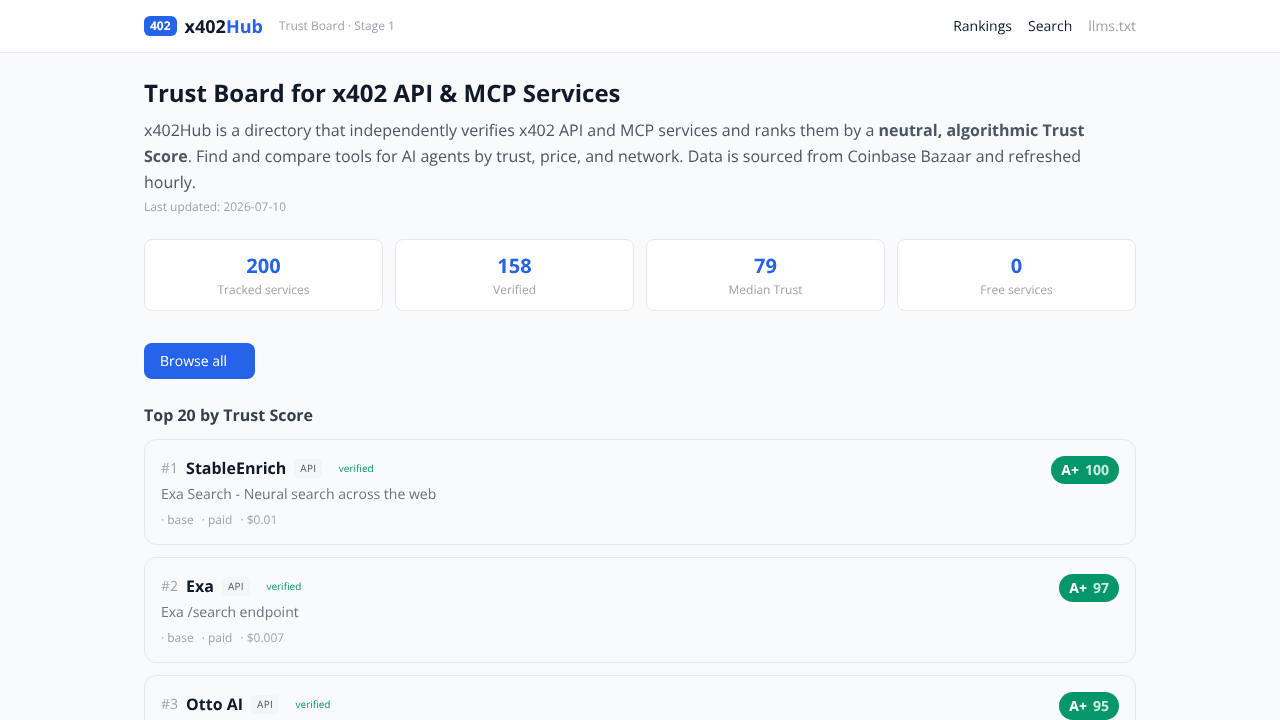Click the $0.01 price text
The width and height of the screenshot is (1280, 720).
pos(259,520)
